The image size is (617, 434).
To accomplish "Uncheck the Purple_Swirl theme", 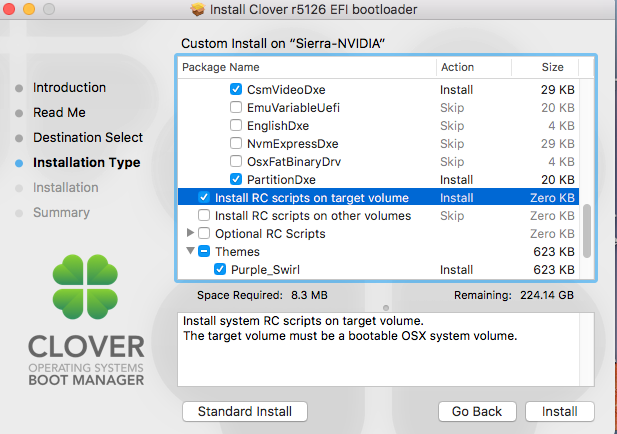I will coord(220,269).
